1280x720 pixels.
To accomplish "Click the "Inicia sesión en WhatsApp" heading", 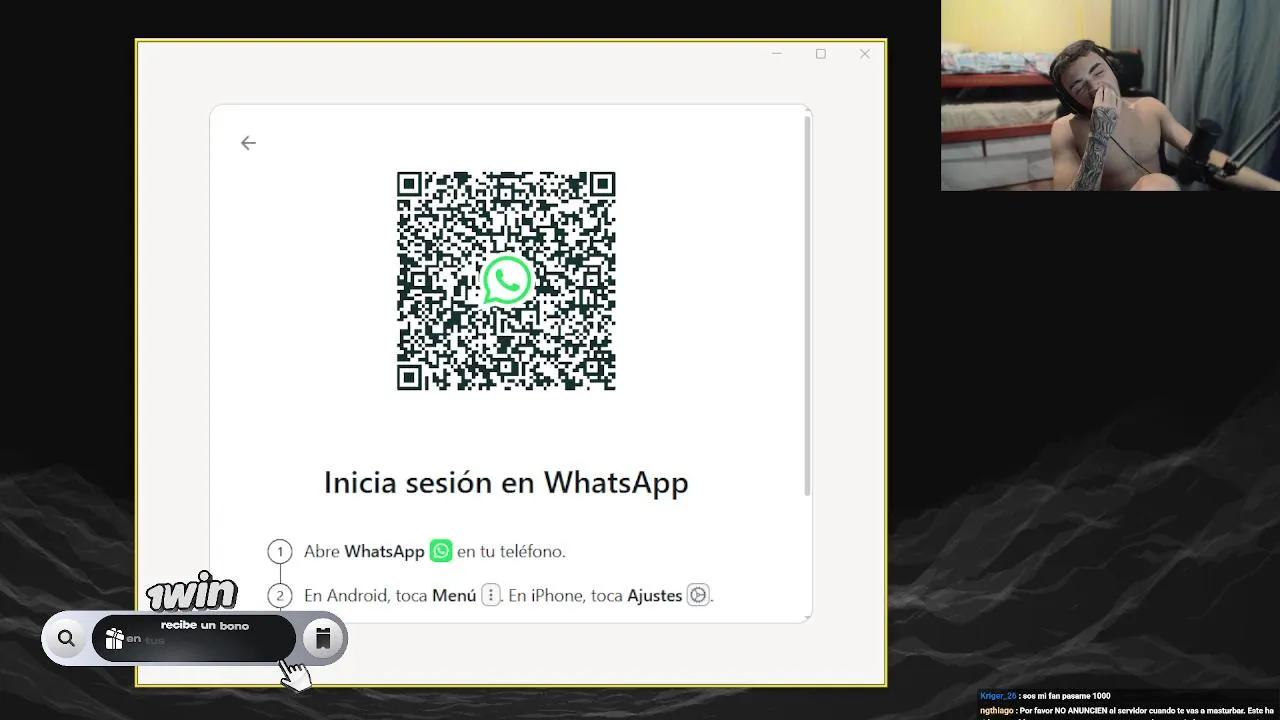I will click(506, 483).
